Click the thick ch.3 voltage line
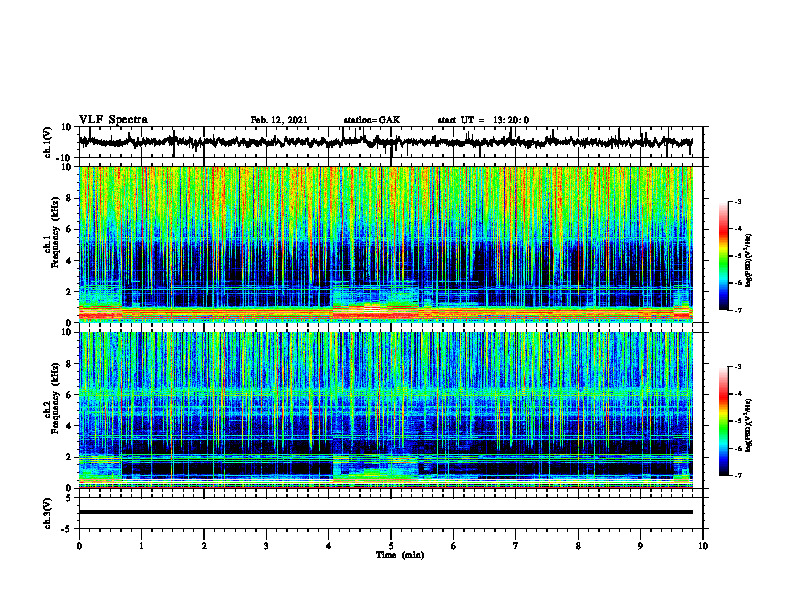792x612 pixels. pos(385,512)
